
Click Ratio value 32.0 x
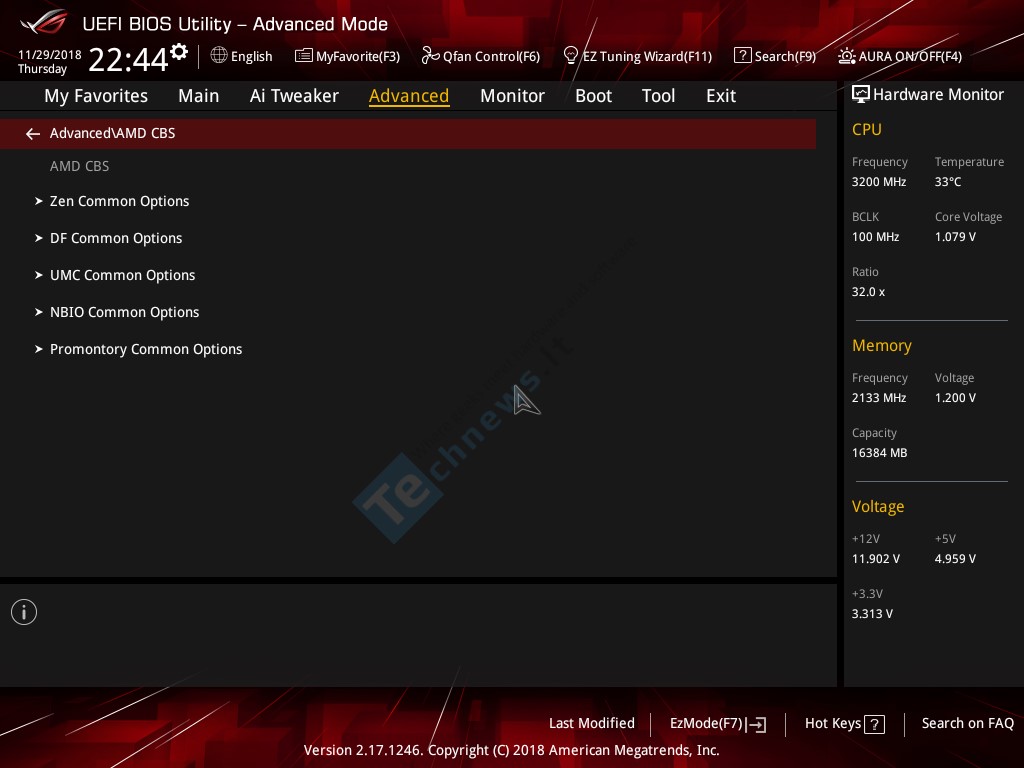point(868,292)
